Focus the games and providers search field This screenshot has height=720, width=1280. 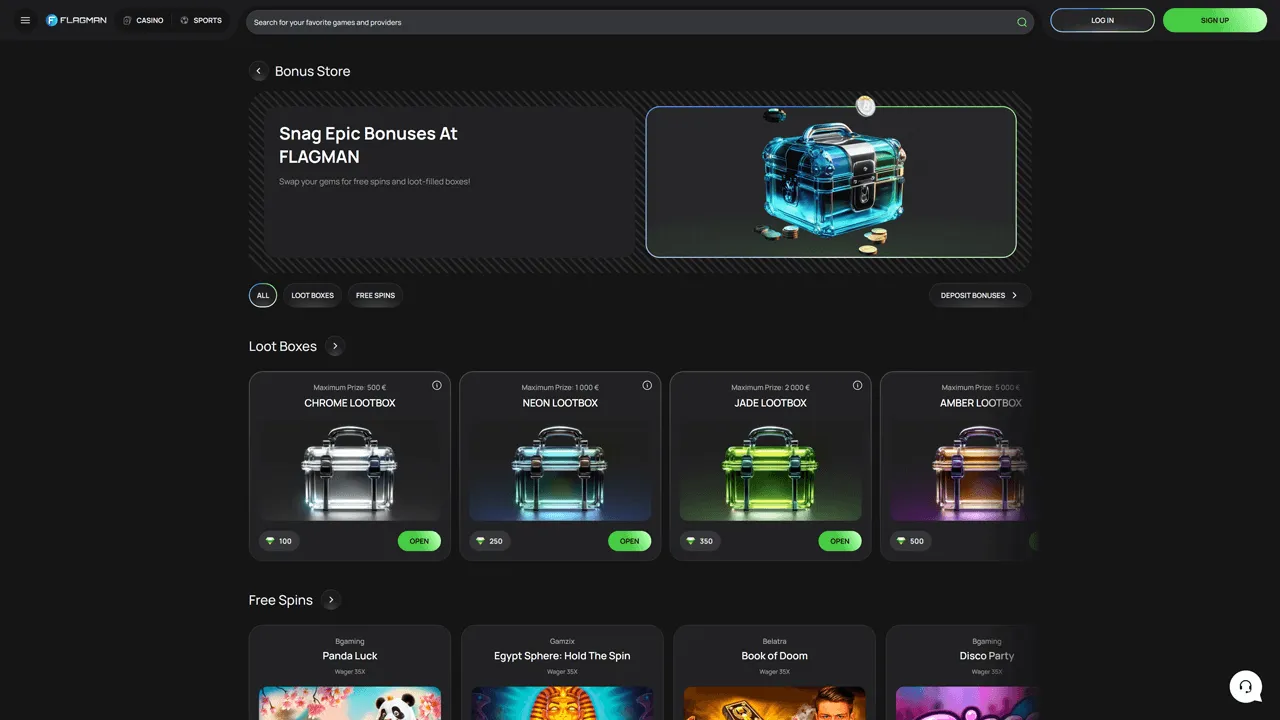[x=640, y=22]
